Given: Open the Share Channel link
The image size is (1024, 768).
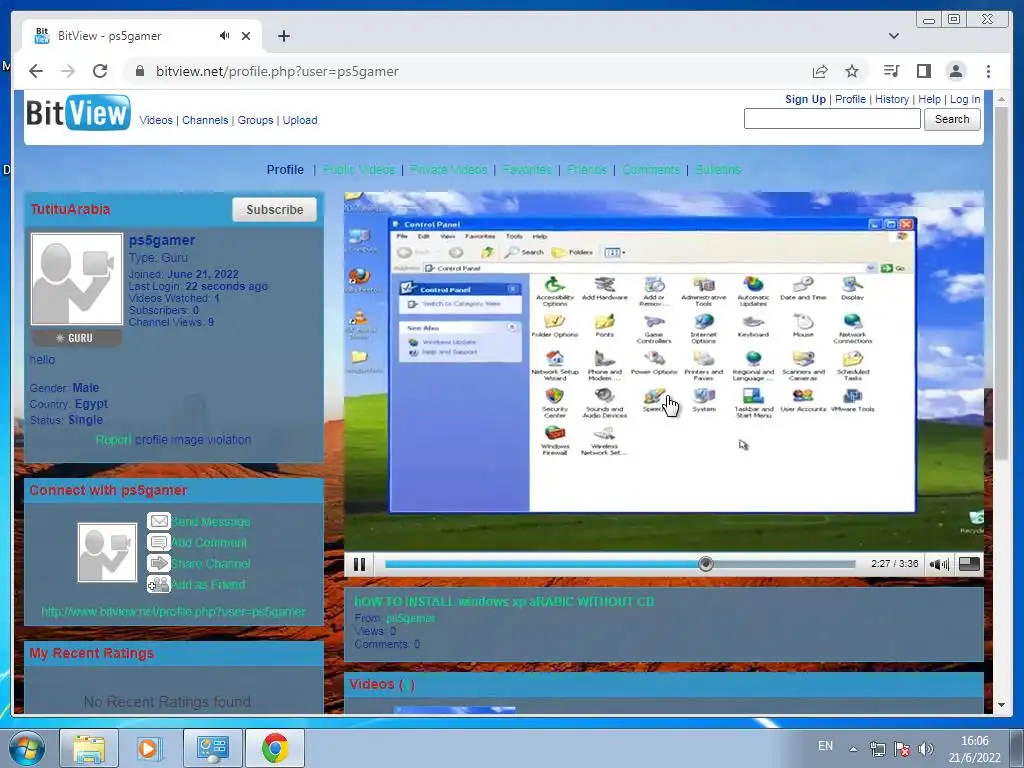Looking at the screenshot, I should coord(211,563).
